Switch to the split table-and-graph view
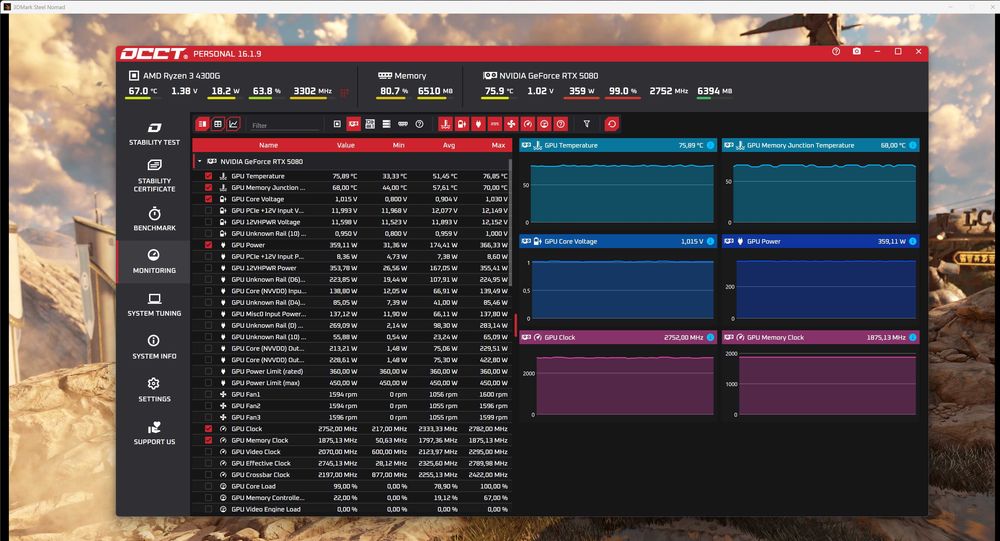 (202, 124)
